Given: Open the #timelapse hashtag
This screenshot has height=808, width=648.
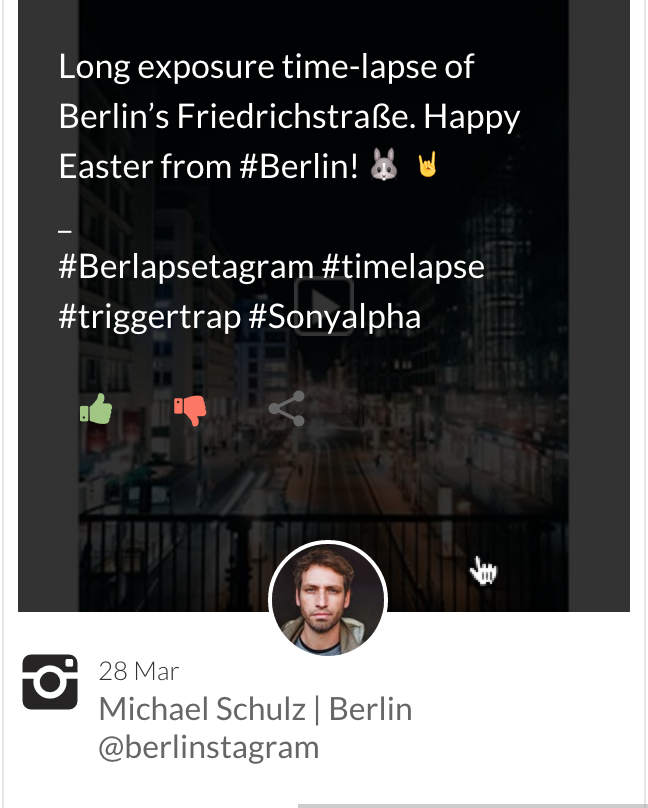Looking at the screenshot, I should pyautogui.click(x=403, y=267).
